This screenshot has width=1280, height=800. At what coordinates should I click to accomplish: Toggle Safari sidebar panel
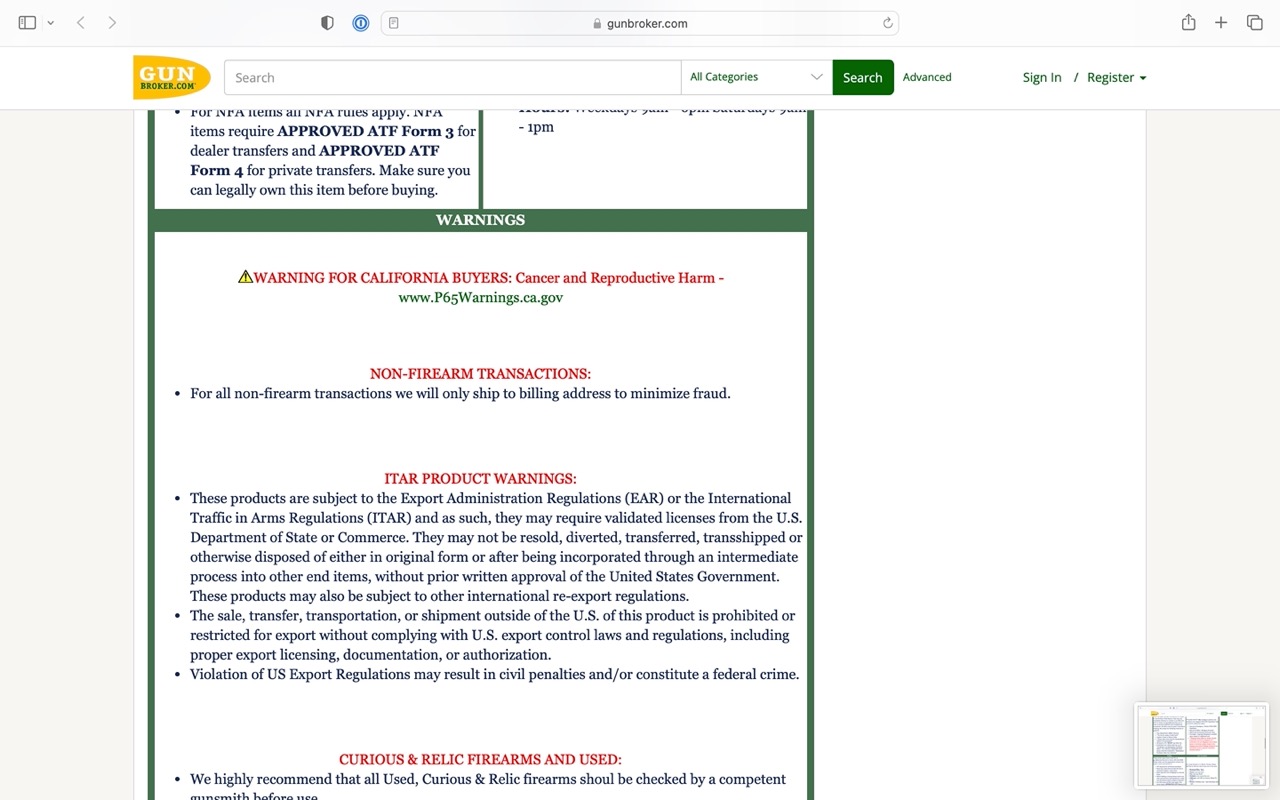(27, 23)
